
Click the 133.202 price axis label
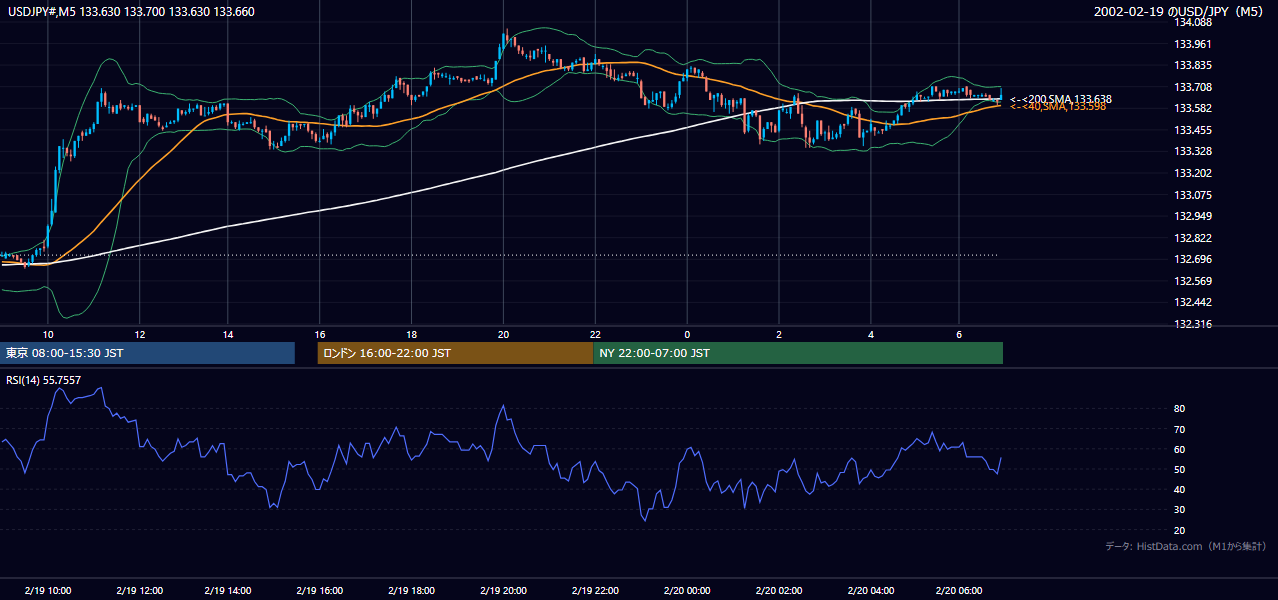click(1194, 173)
